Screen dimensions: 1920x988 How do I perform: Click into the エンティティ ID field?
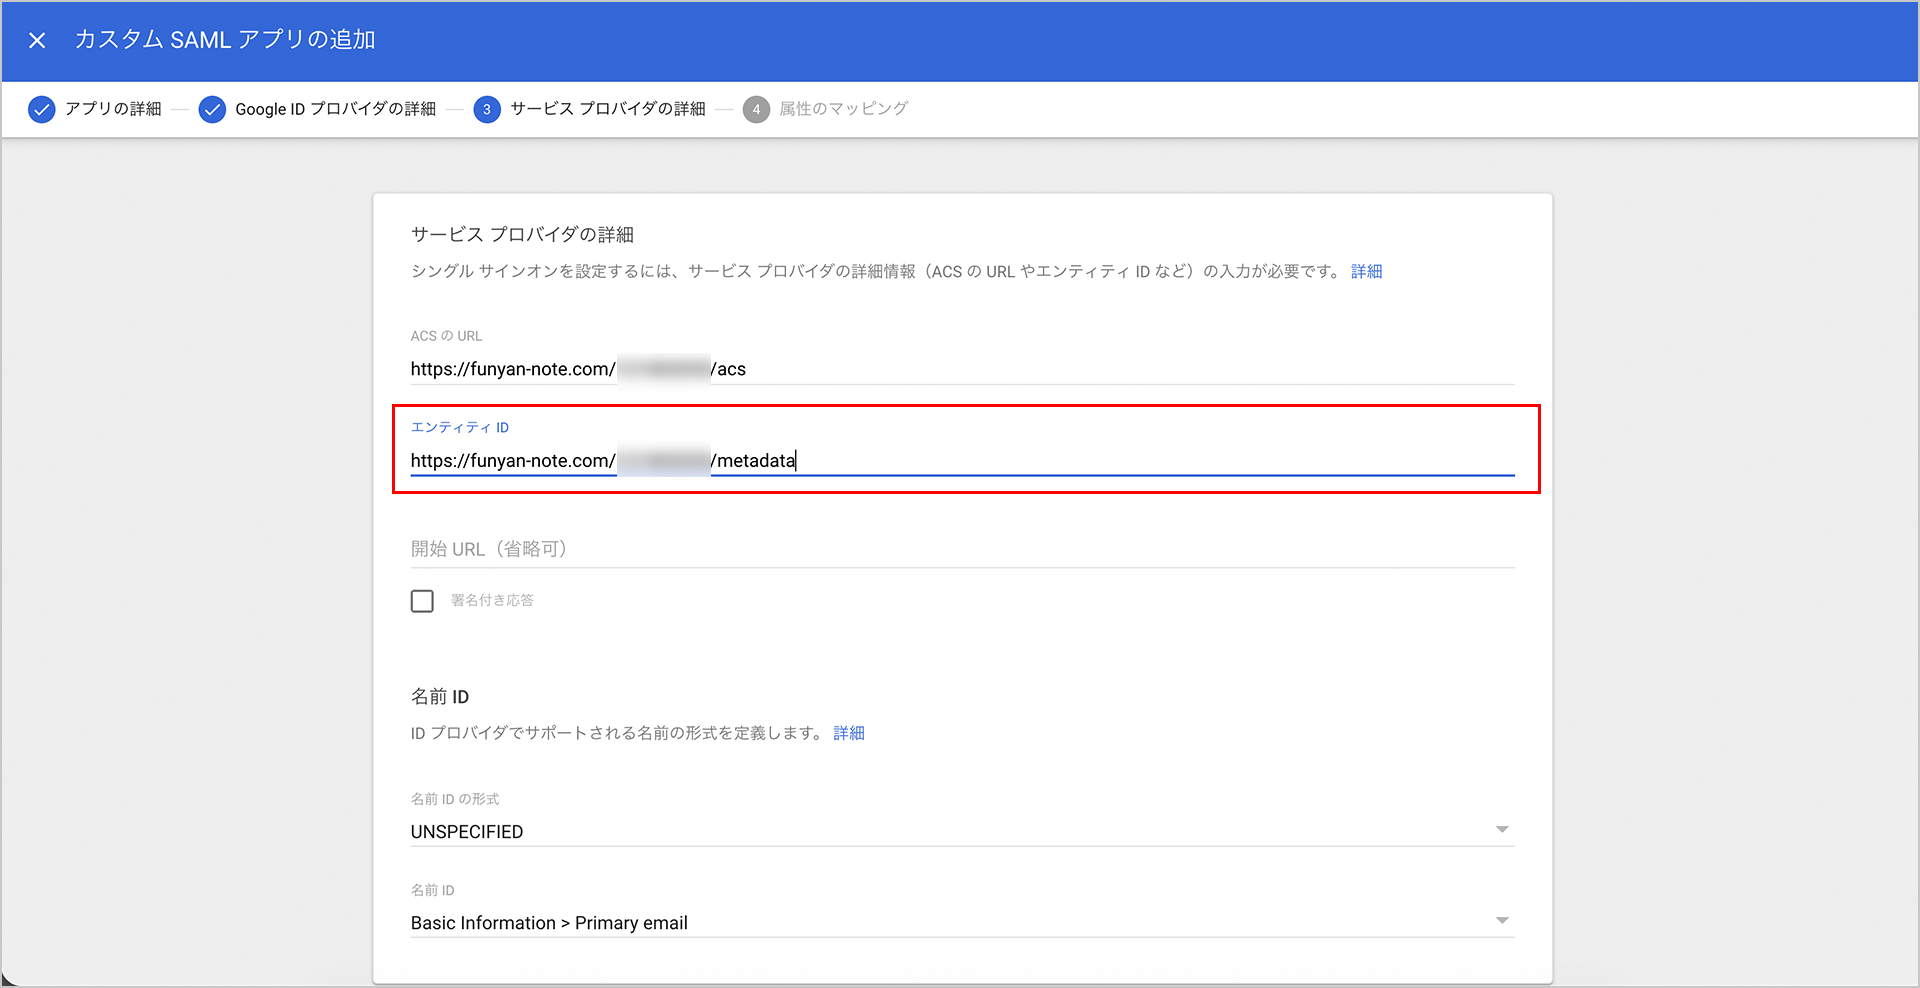tap(1100, 461)
